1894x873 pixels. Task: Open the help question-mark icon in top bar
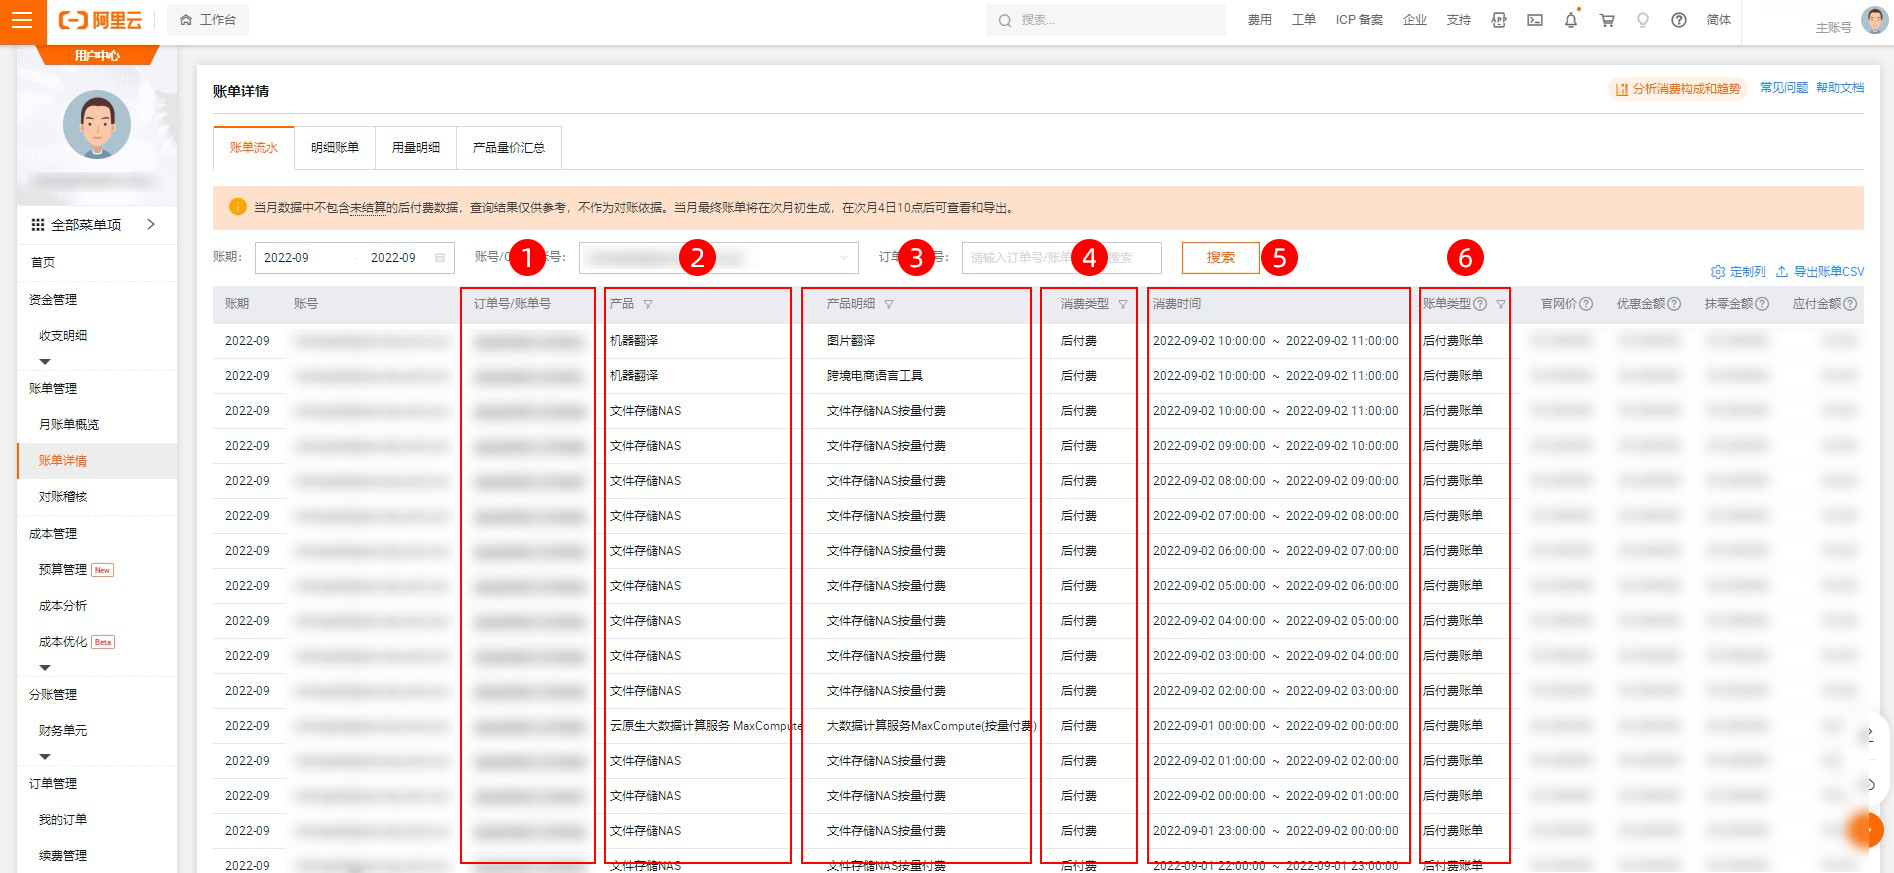(1679, 20)
